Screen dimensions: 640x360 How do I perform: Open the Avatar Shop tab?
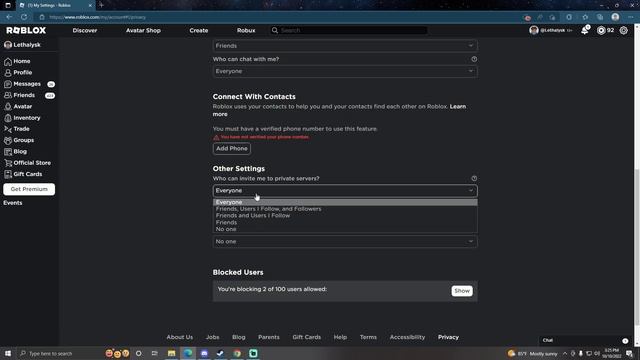(x=143, y=31)
